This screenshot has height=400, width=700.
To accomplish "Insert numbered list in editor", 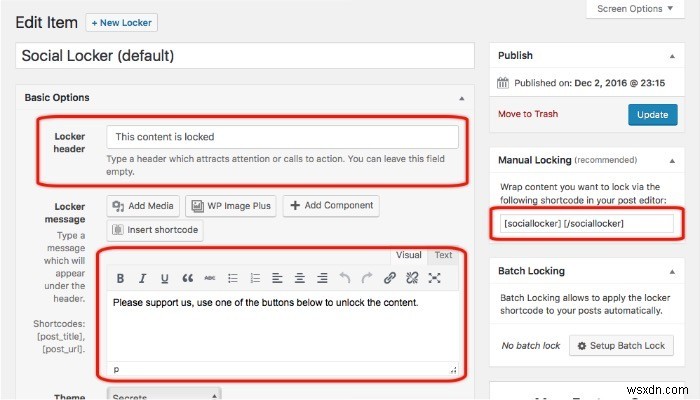I will [255, 279].
